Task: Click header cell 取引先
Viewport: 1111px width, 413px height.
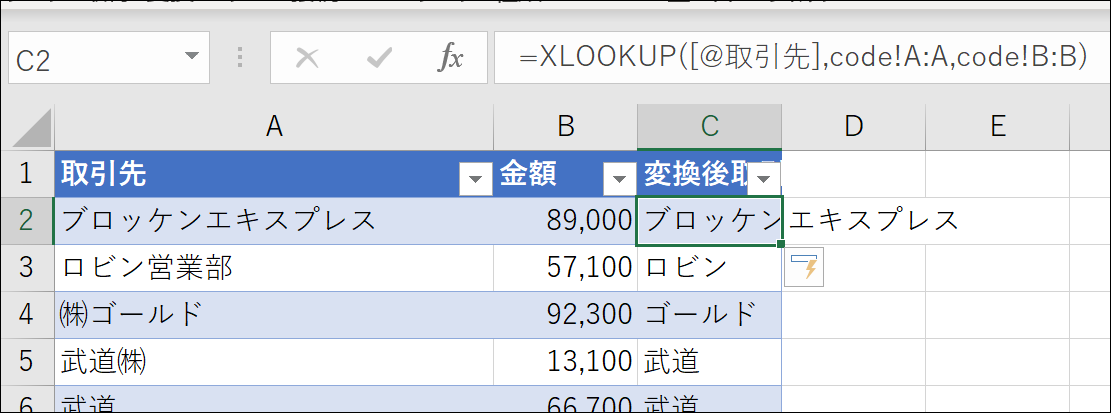Action: pos(274,174)
